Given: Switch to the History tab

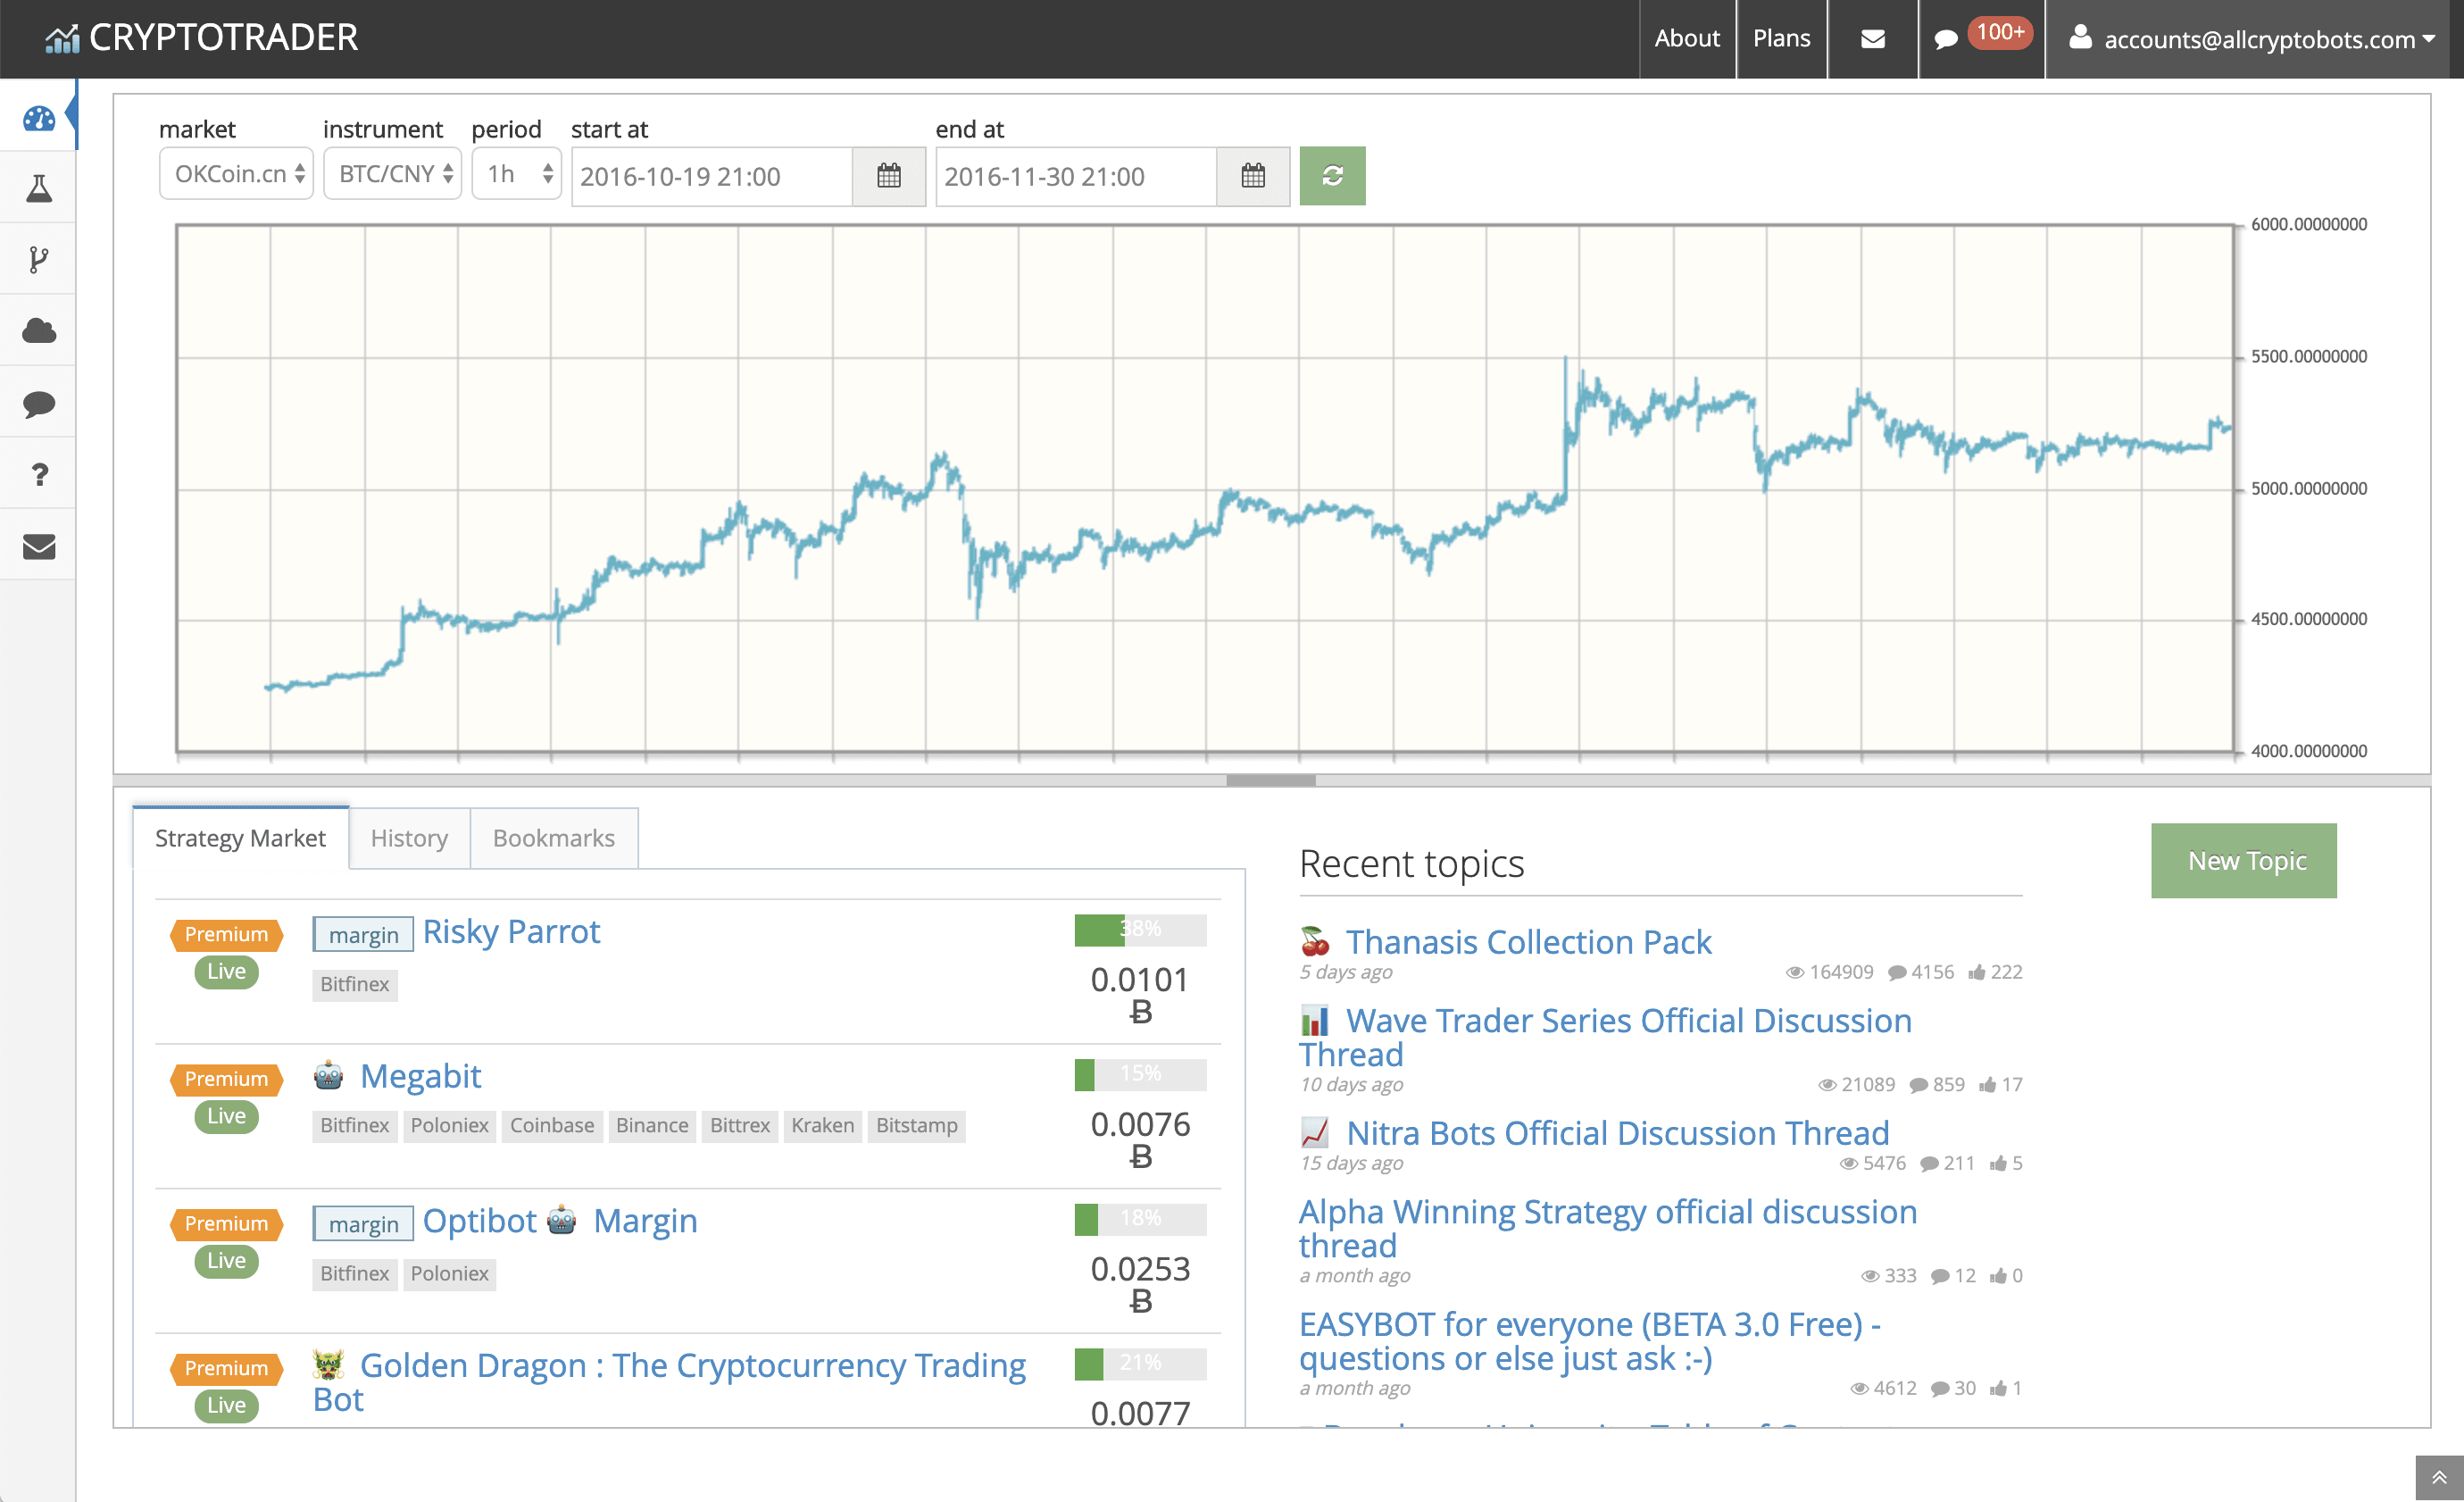Looking at the screenshot, I should point(409,838).
